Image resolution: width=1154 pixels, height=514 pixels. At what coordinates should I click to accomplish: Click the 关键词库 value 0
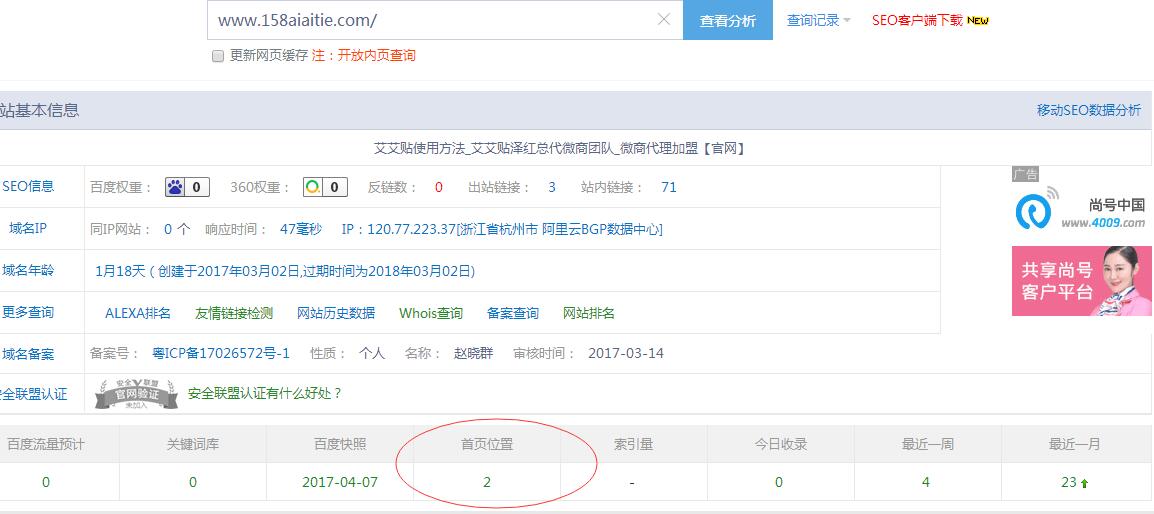(x=193, y=482)
